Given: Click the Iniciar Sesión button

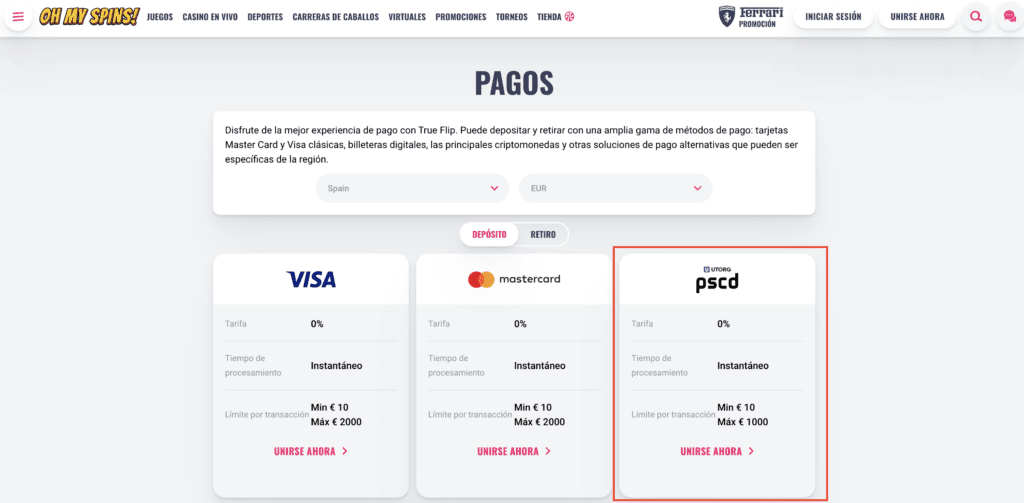Looking at the screenshot, I should point(833,17).
